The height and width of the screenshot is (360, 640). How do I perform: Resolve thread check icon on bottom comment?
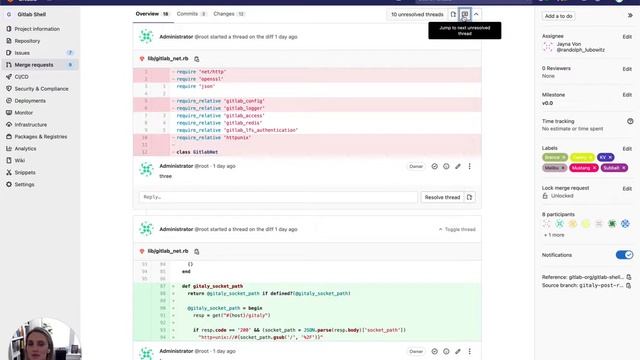click(x=435, y=351)
